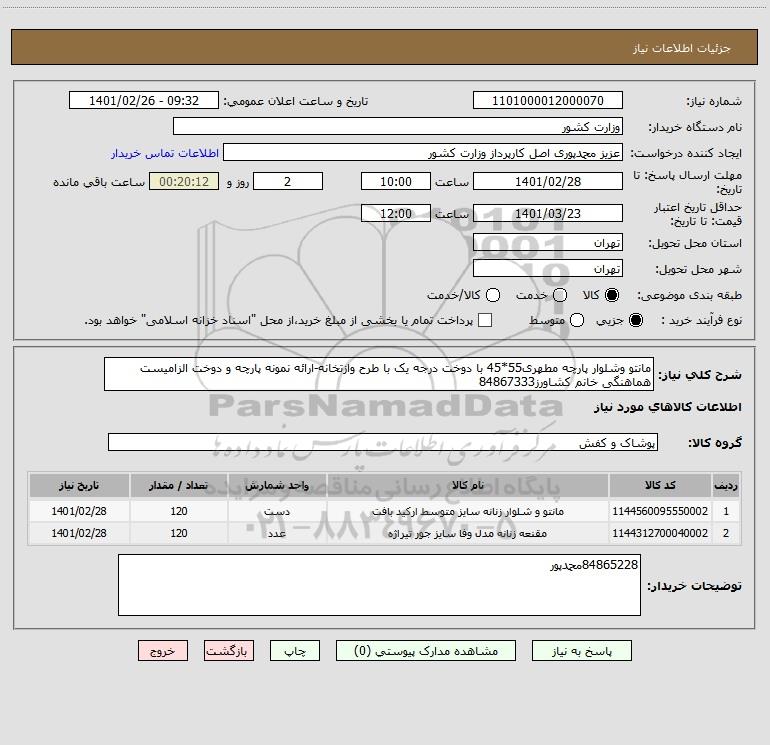Click the بازگشت back button

pos(229,651)
